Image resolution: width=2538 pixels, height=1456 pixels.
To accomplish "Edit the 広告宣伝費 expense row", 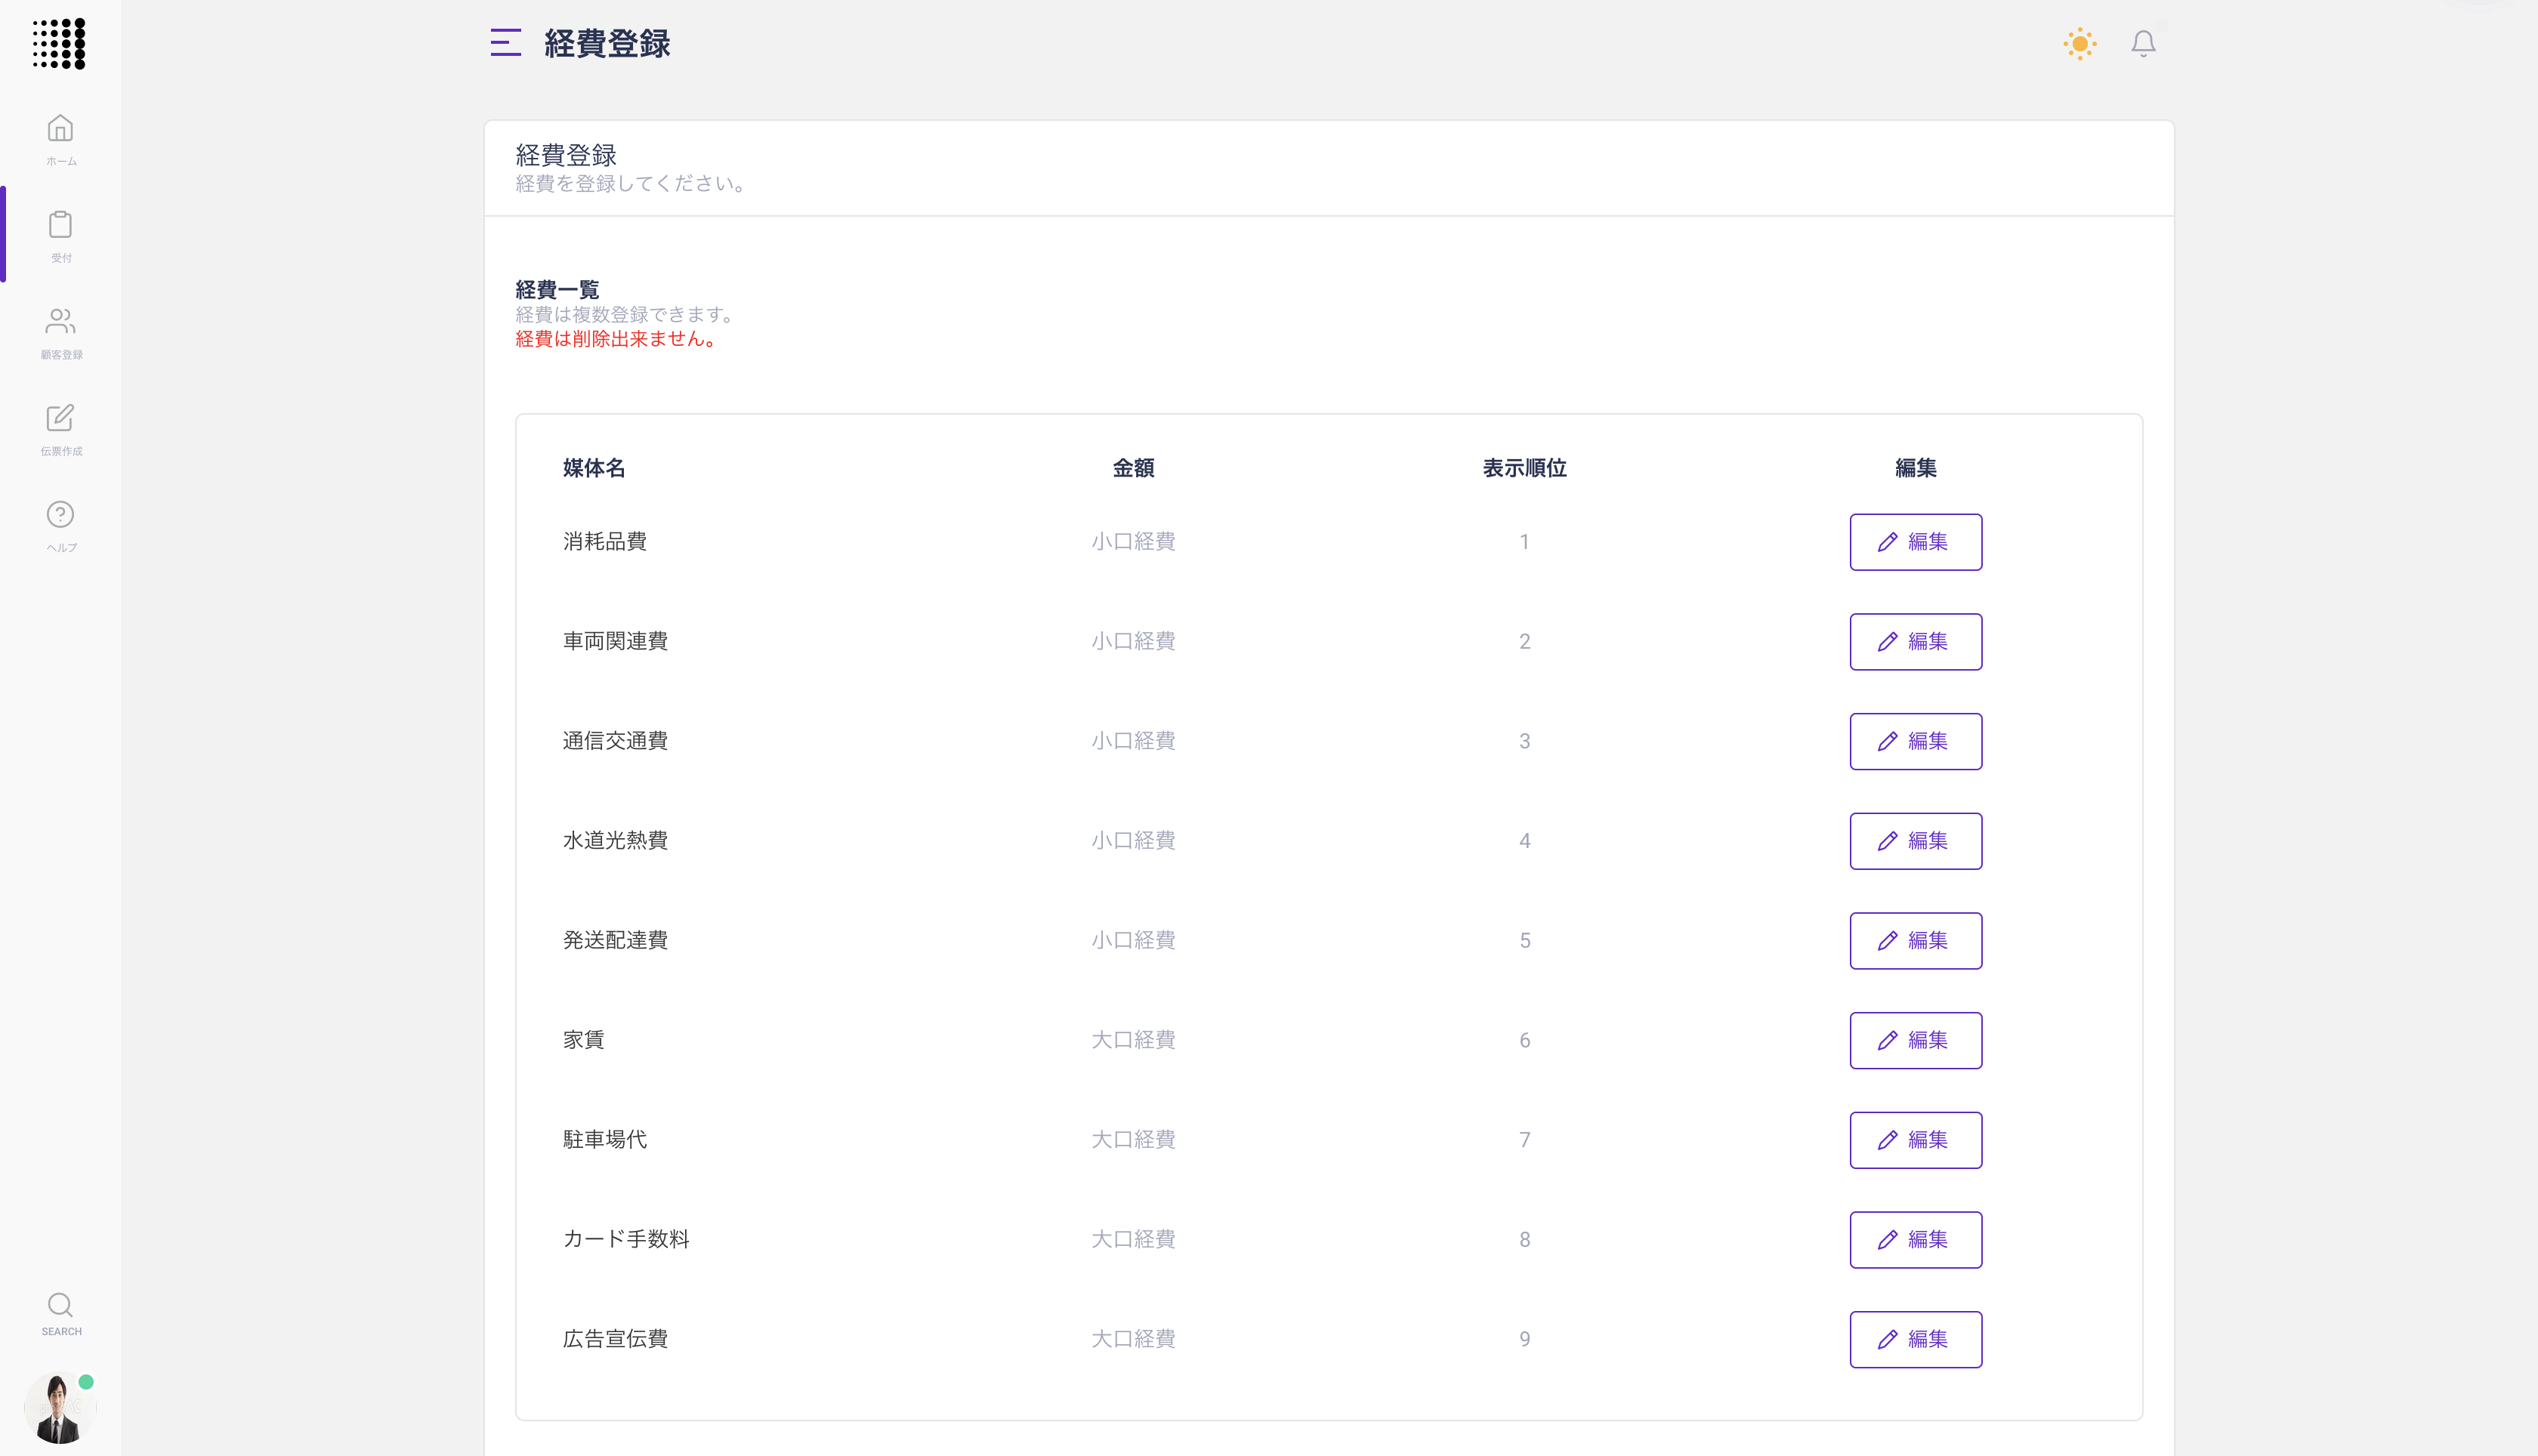I will coord(1914,1339).
